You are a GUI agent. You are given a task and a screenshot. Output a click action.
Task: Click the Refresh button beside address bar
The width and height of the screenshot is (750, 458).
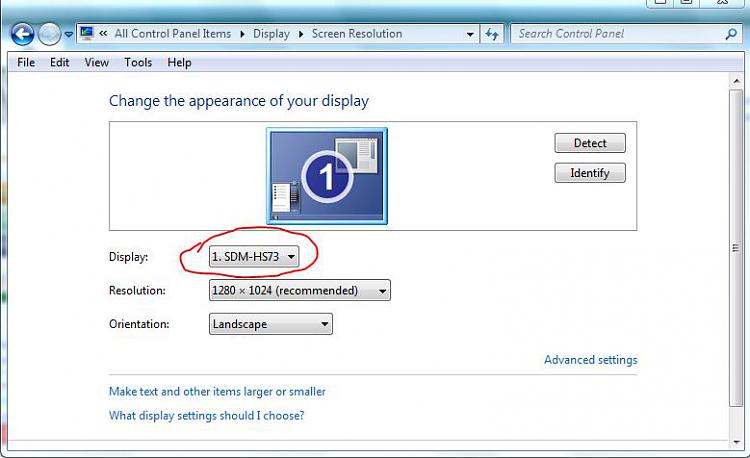click(x=492, y=34)
